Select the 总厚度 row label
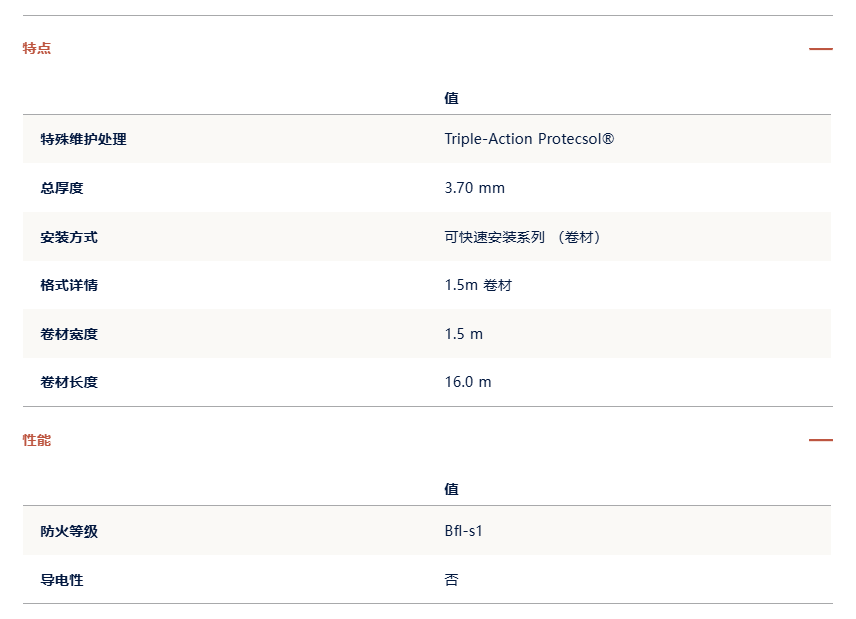Image resolution: width=856 pixels, height=619 pixels. pos(62,188)
